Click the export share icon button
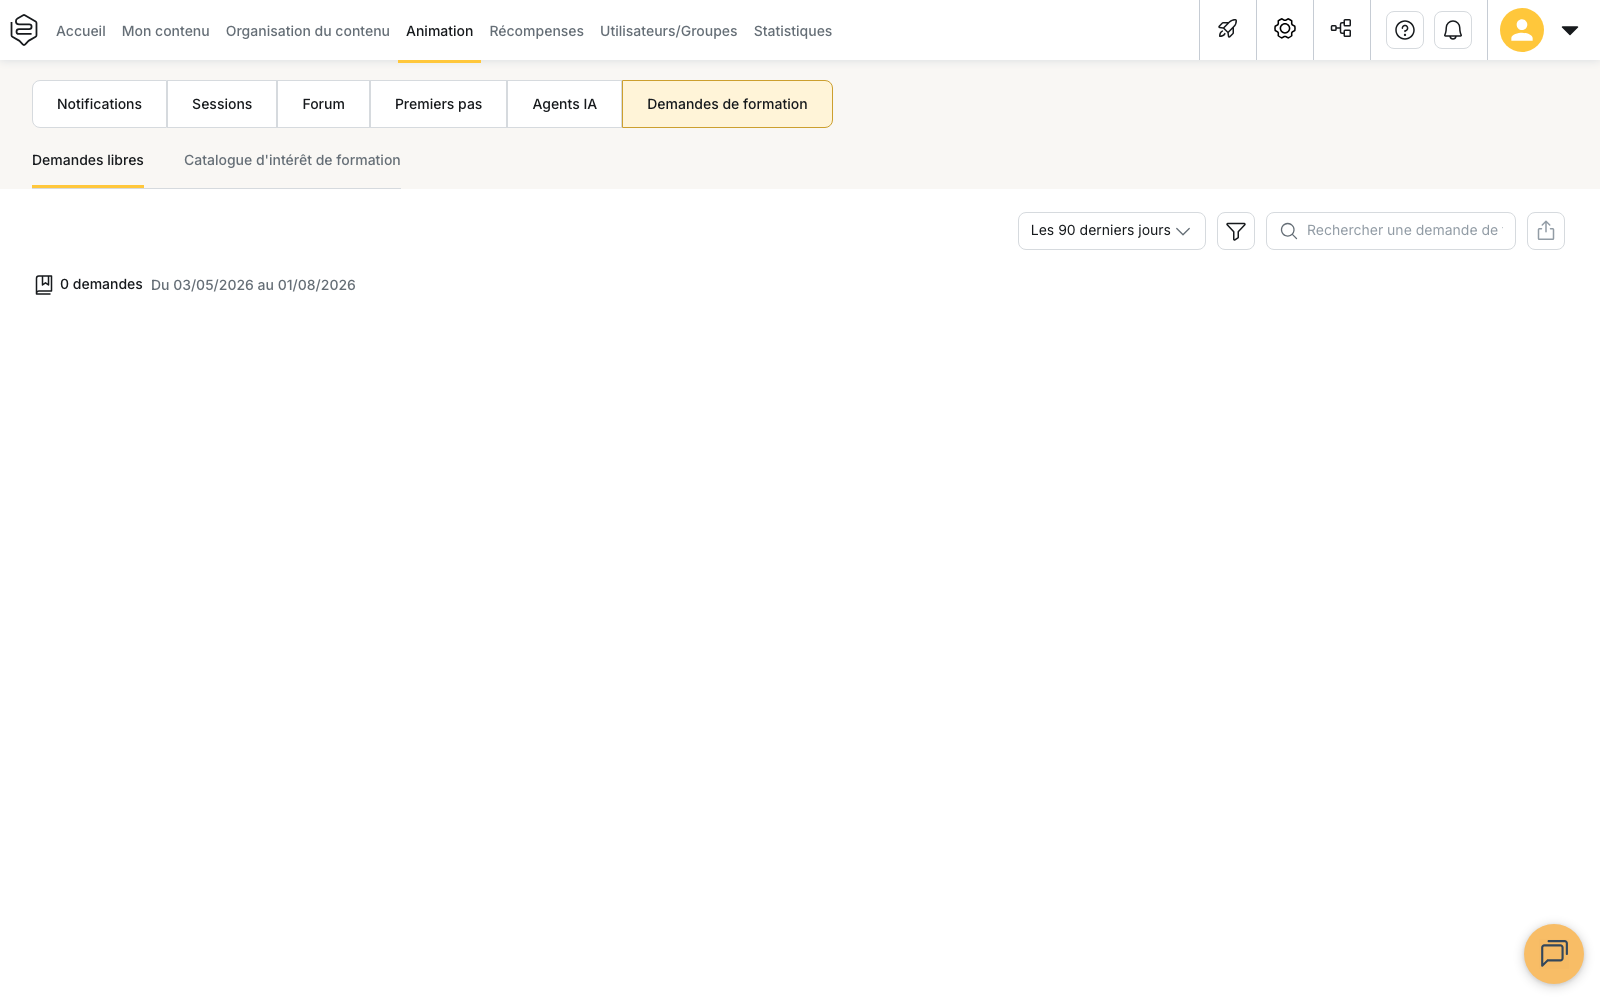The width and height of the screenshot is (1600, 1000). [x=1546, y=231]
